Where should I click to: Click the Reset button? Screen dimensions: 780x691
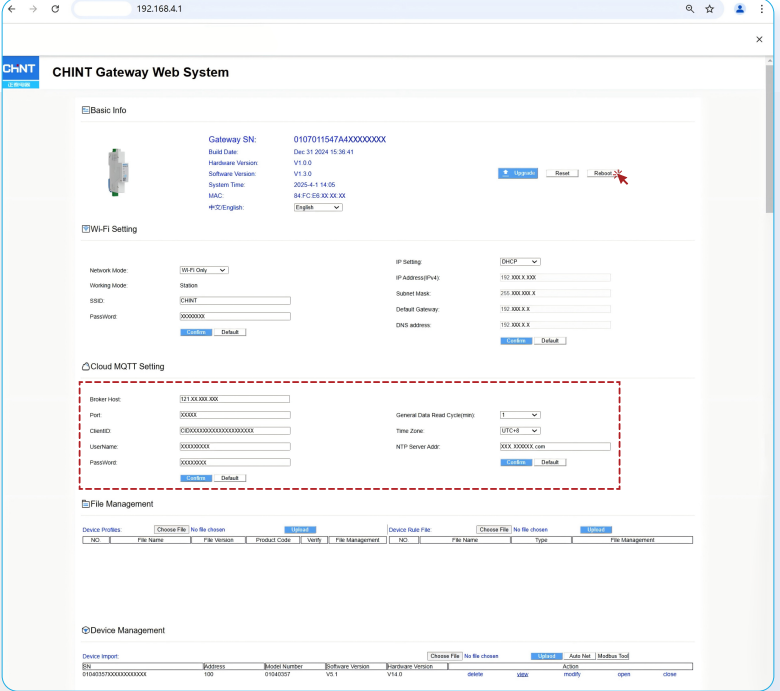pyautogui.click(x=562, y=173)
